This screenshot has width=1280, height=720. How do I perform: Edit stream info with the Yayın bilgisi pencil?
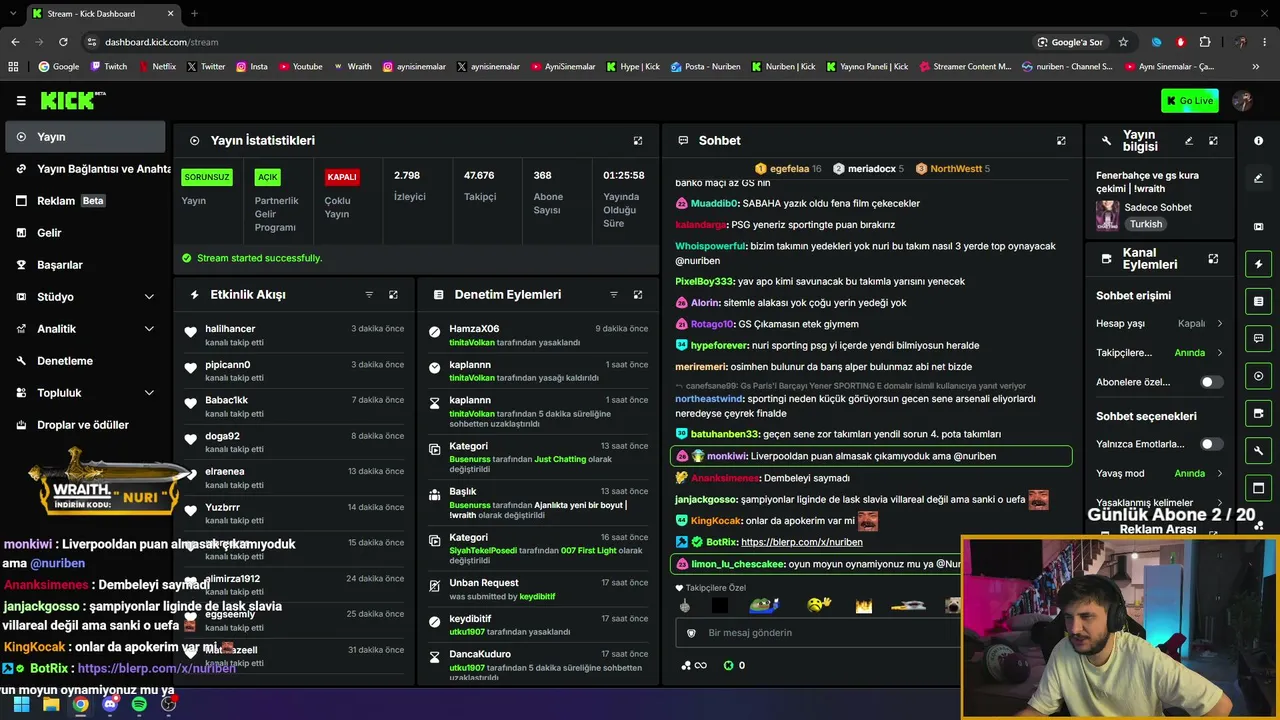[1189, 141]
